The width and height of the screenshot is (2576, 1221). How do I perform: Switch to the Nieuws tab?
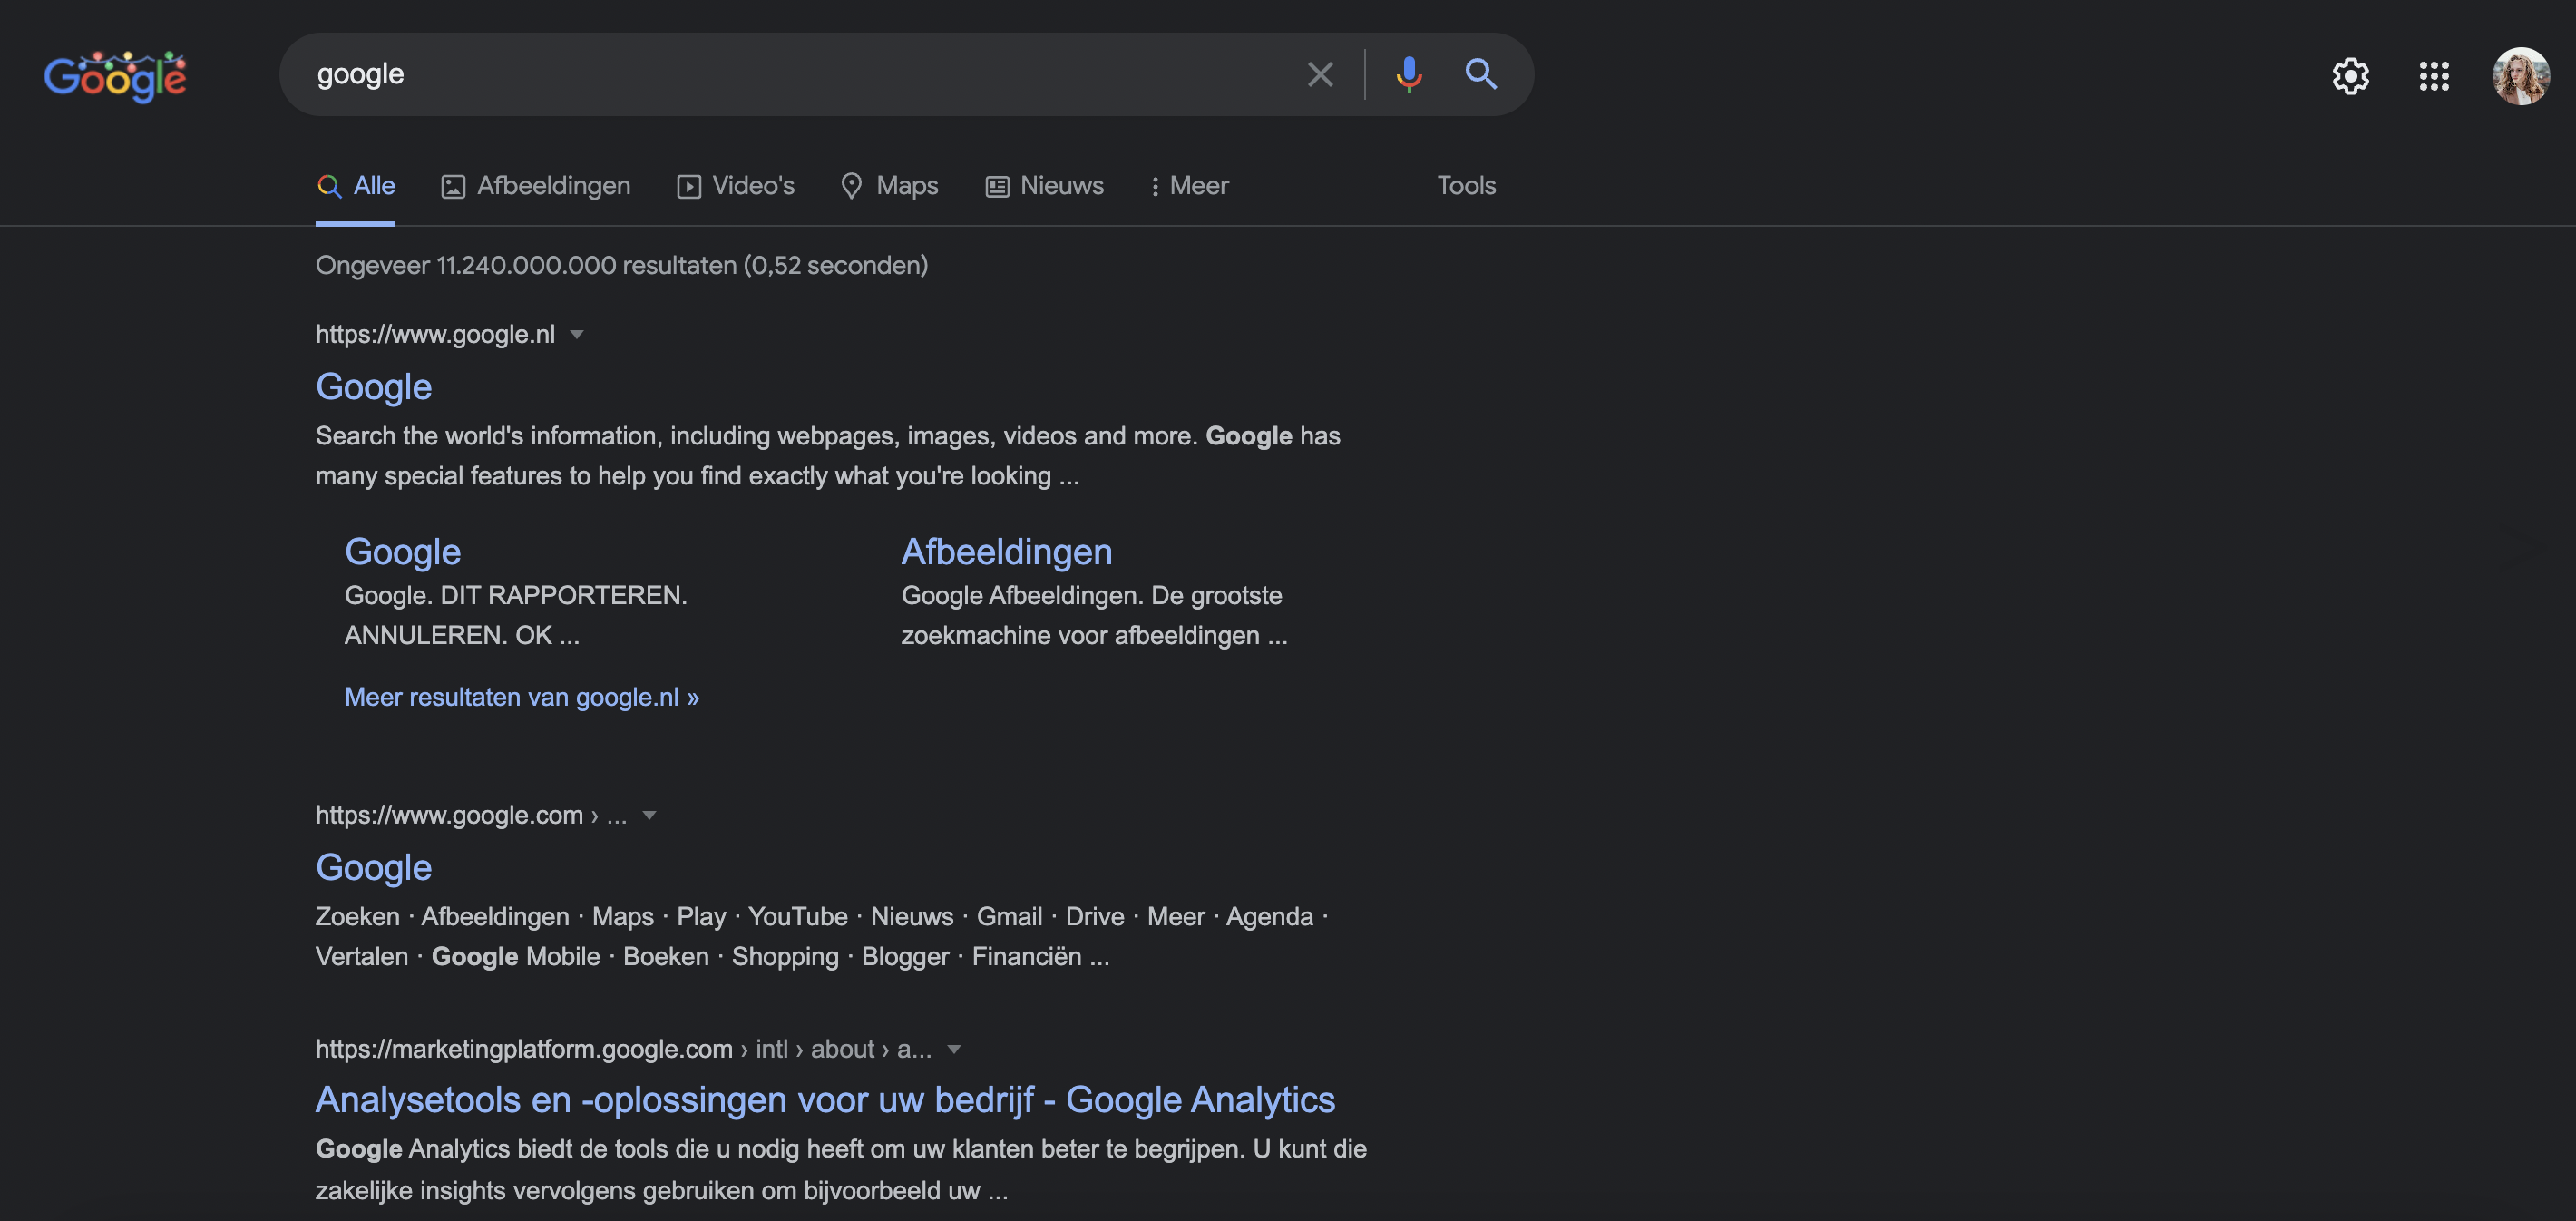click(x=1044, y=186)
